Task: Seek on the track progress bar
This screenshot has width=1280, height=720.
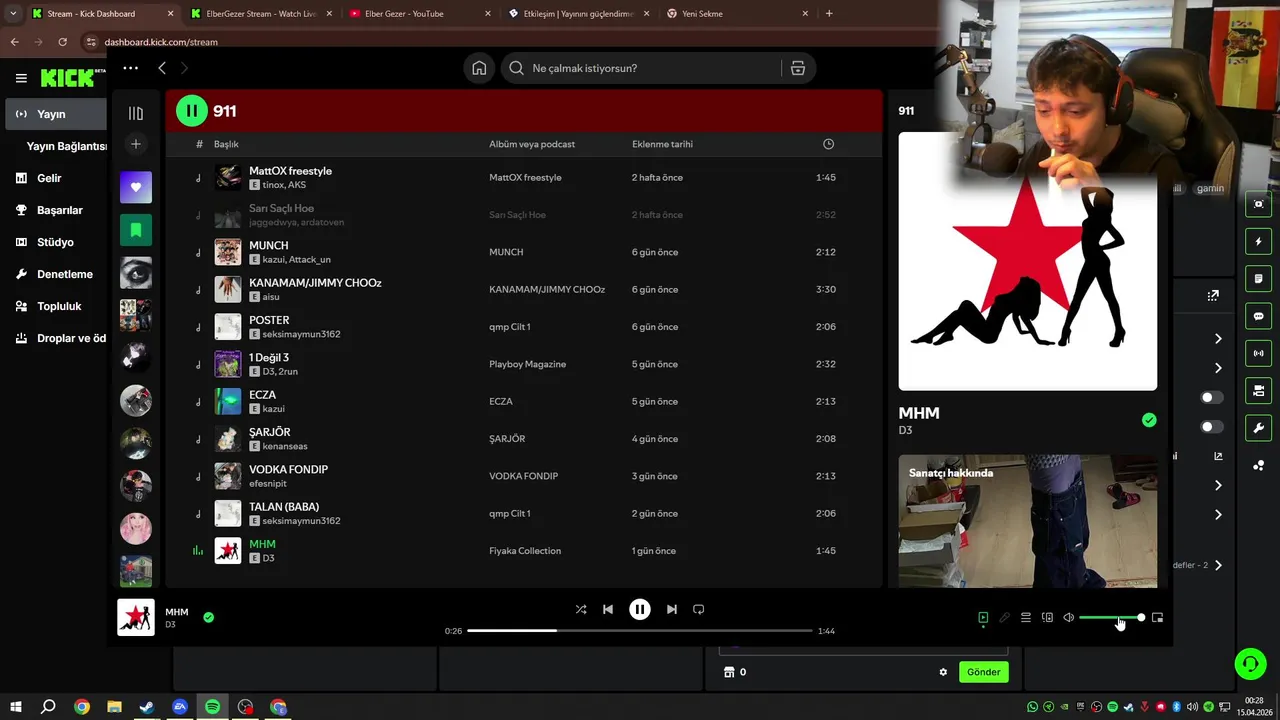Action: (640, 631)
